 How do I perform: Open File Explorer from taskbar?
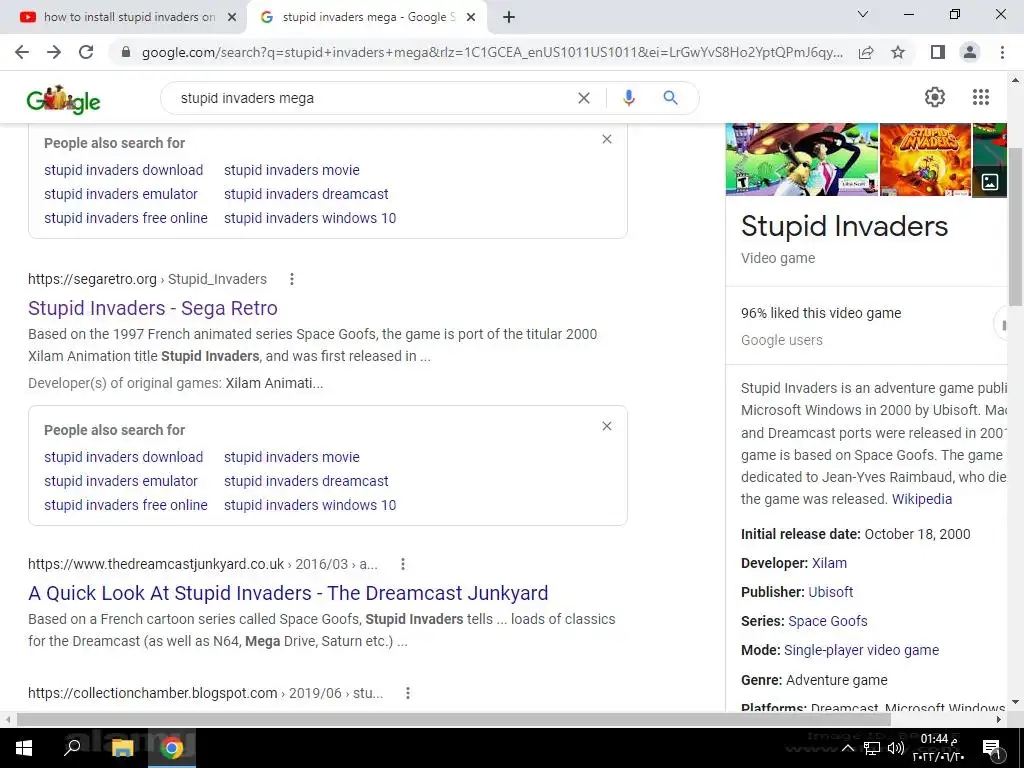pyautogui.click(x=122, y=748)
